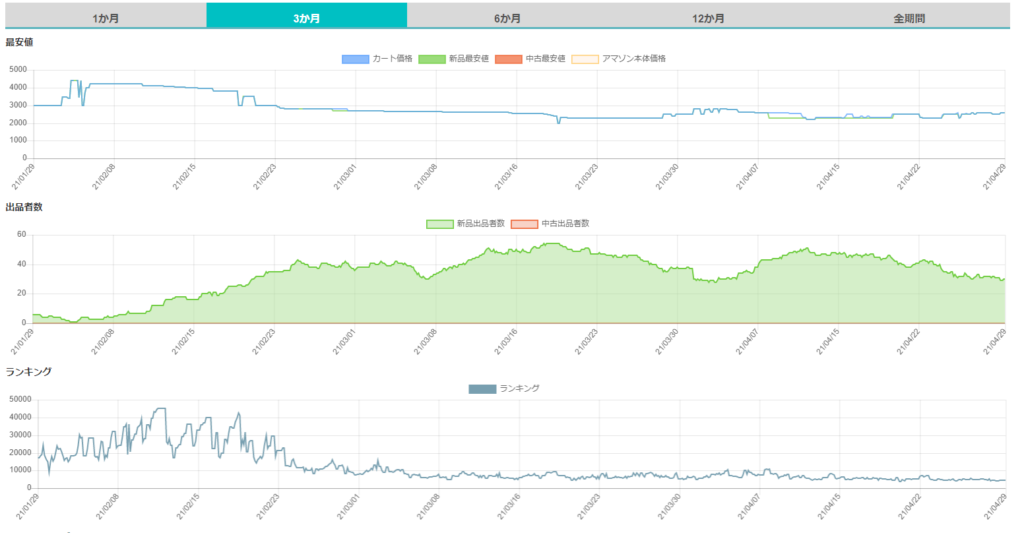Image resolution: width=1024 pixels, height=533 pixels.
Task: Click the ランキング section heading at left
Action: 28,372
